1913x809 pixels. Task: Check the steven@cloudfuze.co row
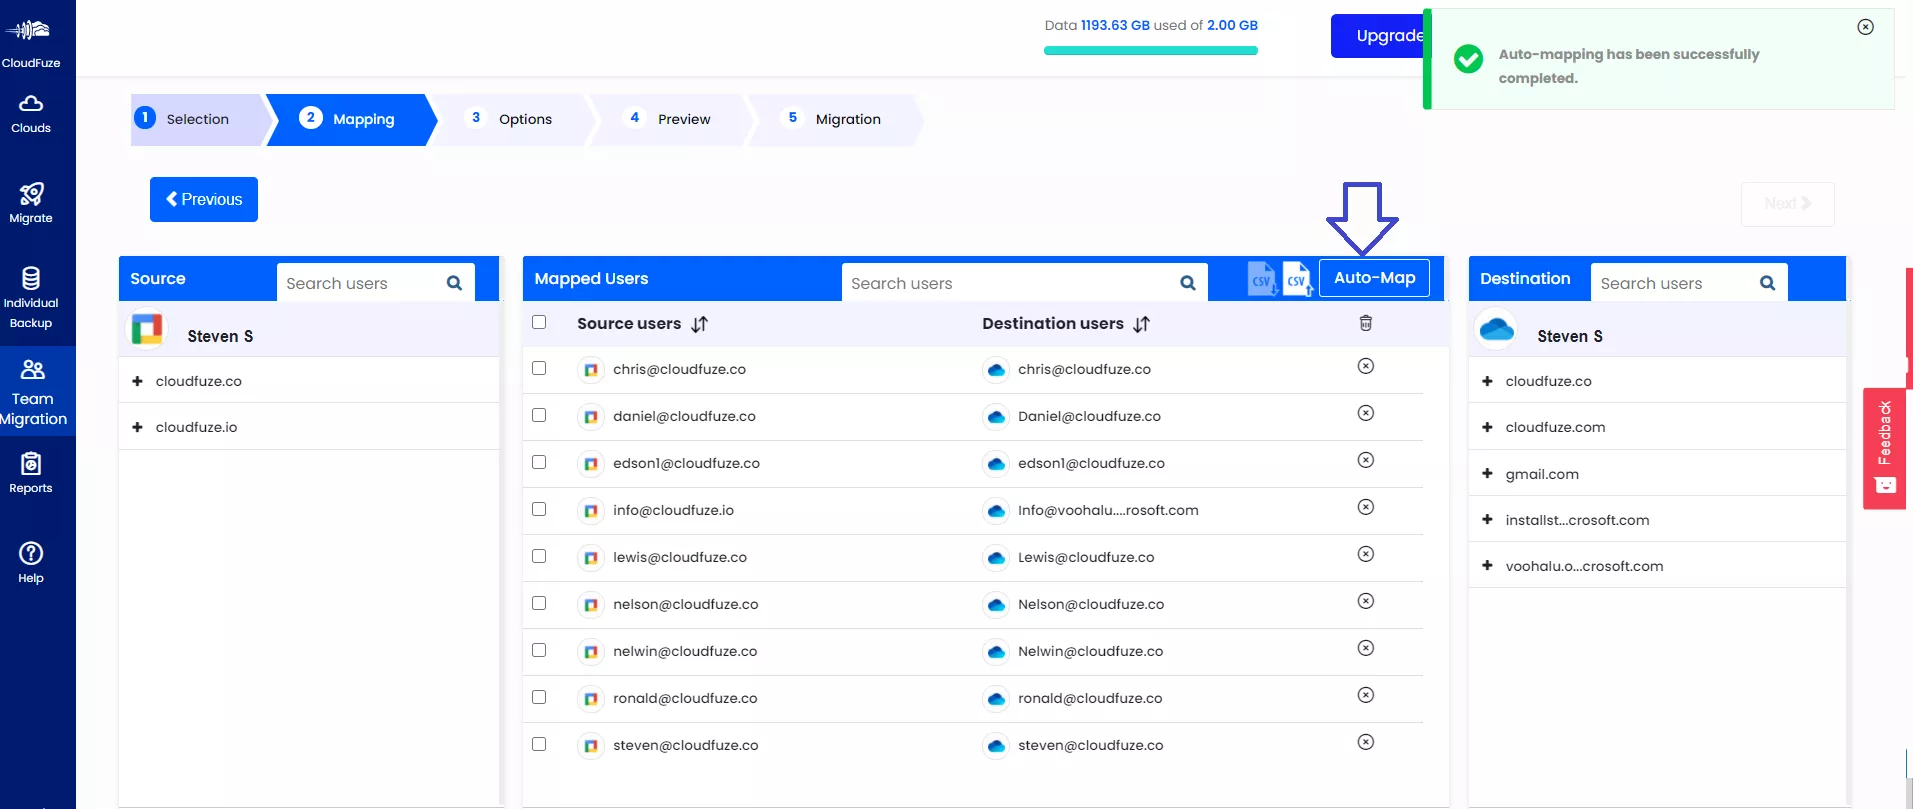(x=539, y=744)
